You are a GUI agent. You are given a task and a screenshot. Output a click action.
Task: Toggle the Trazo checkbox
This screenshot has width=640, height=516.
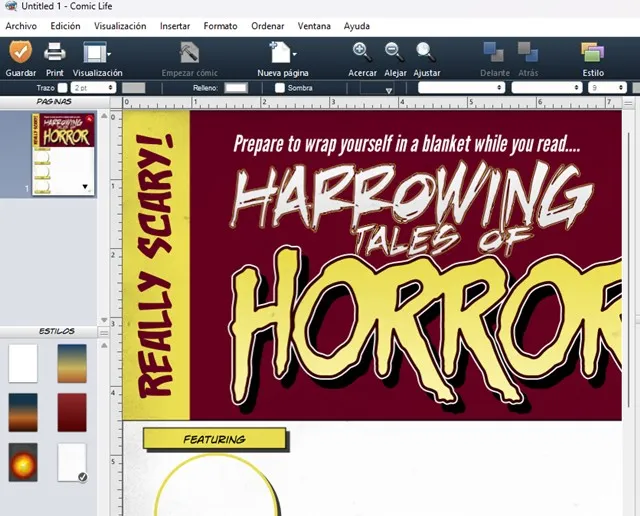click(63, 88)
